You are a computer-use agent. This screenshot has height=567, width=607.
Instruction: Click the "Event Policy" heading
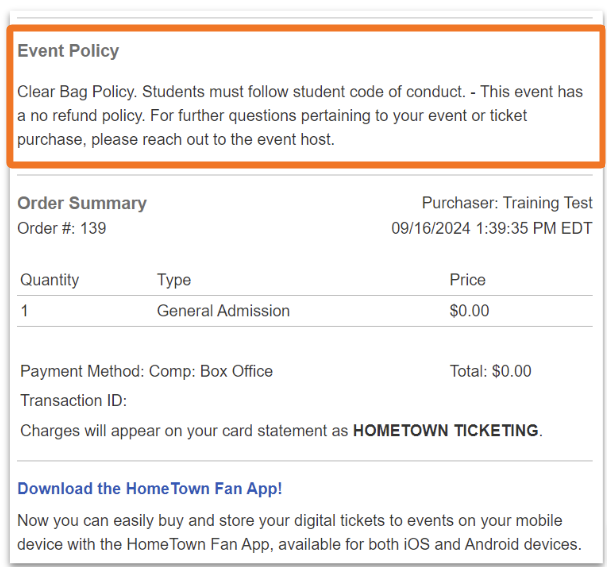[x=68, y=51]
